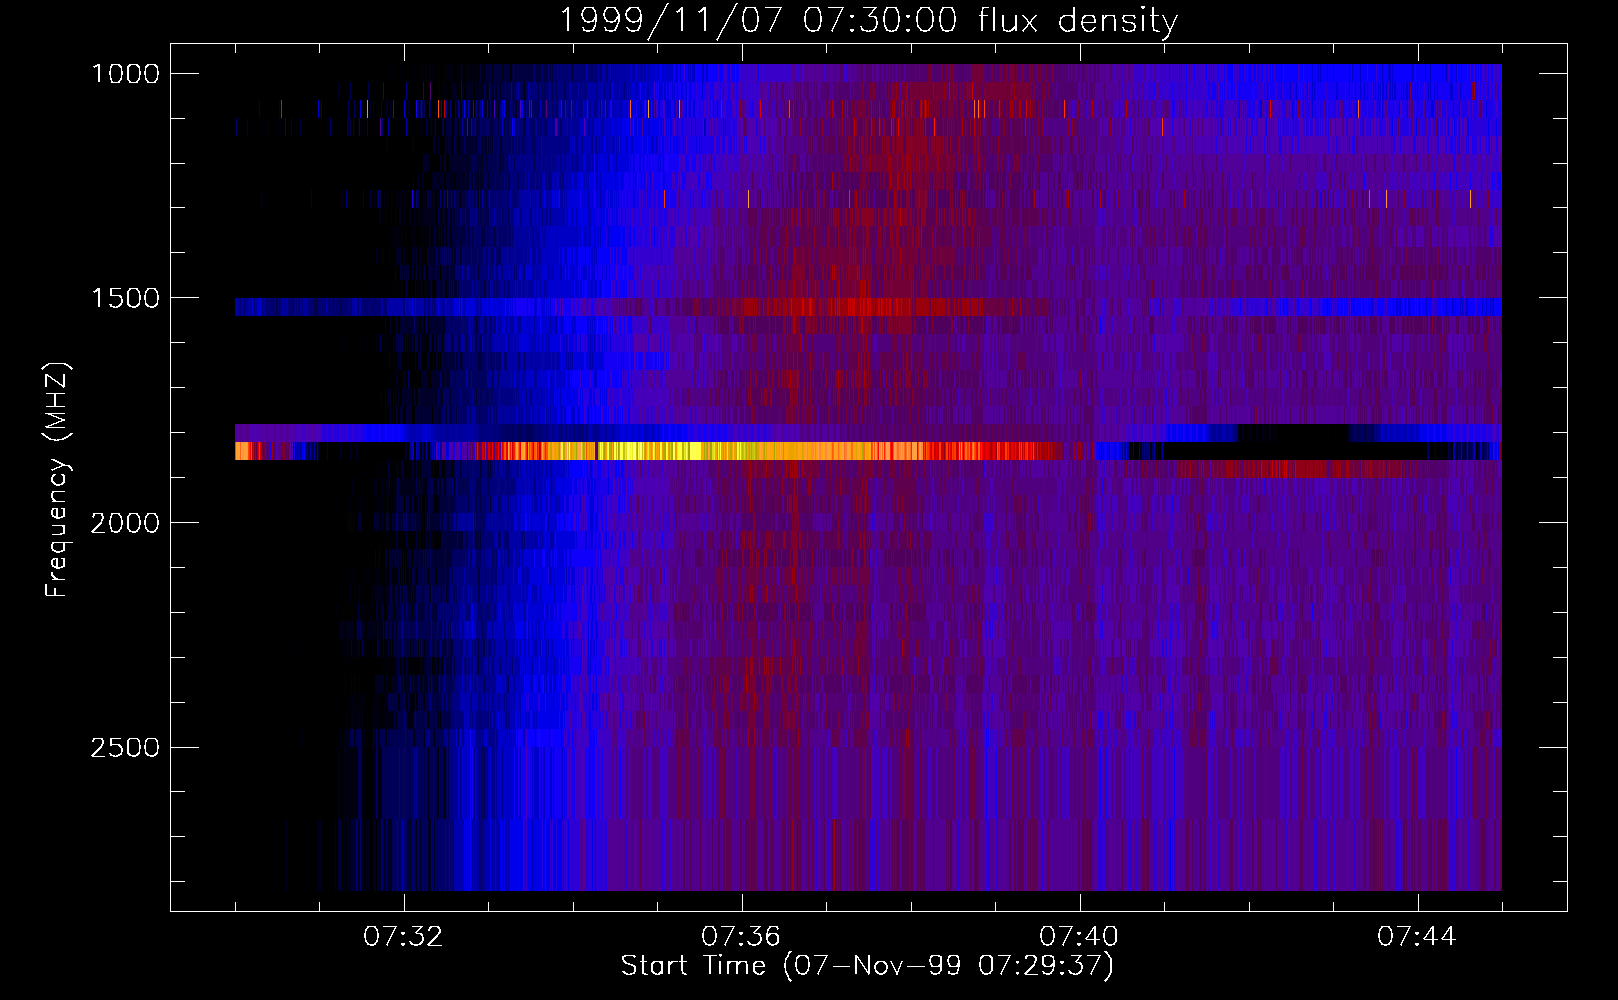Click the horizontal red-blue band near 1500 MHz

pyautogui.click(x=868, y=307)
